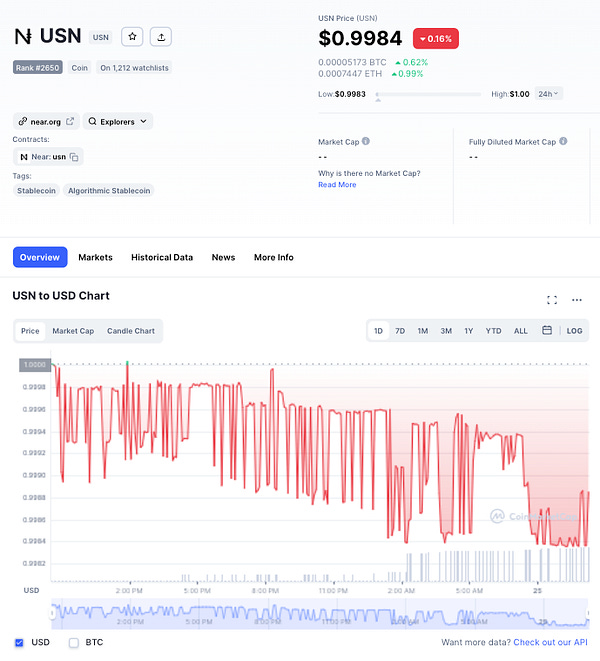600x661 pixels.
Task: Select 1Y chart timeframe
Action: tap(468, 331)
